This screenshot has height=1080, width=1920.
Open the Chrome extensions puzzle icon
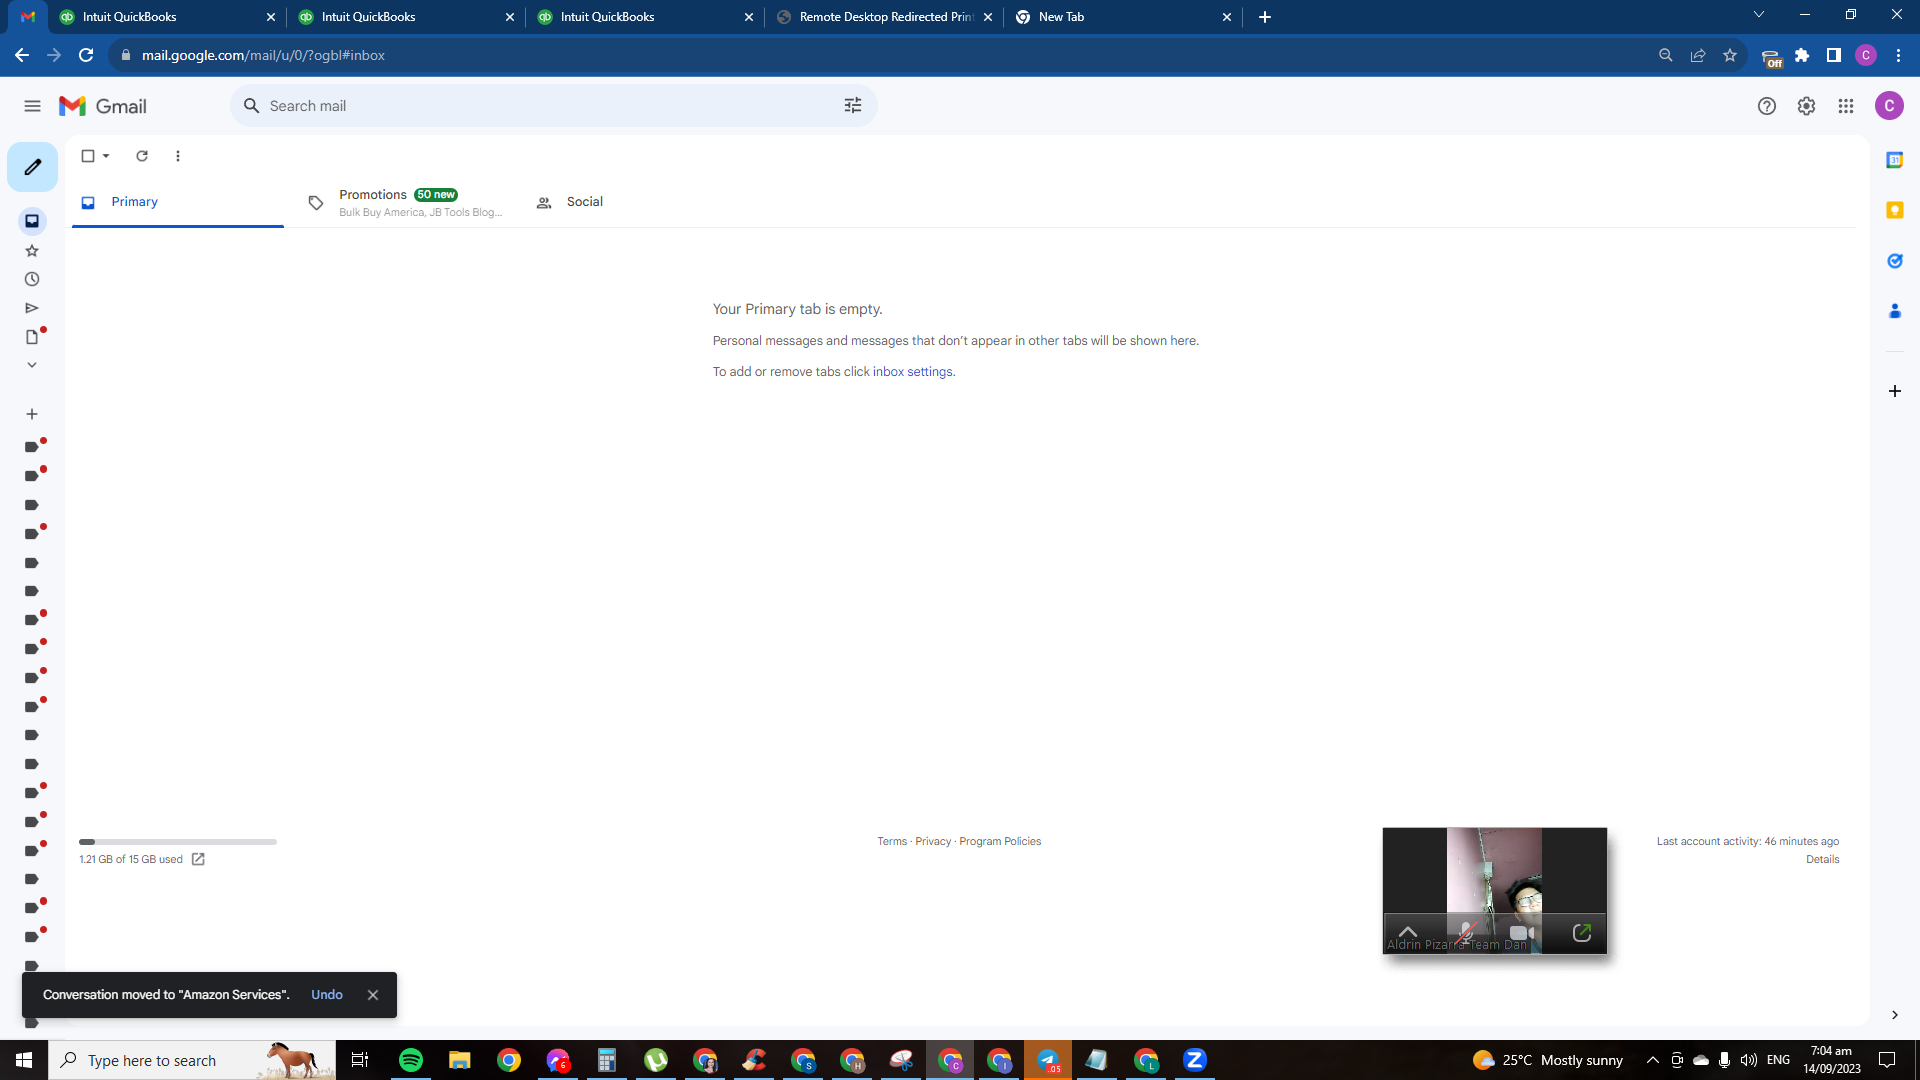[1802, 55]
